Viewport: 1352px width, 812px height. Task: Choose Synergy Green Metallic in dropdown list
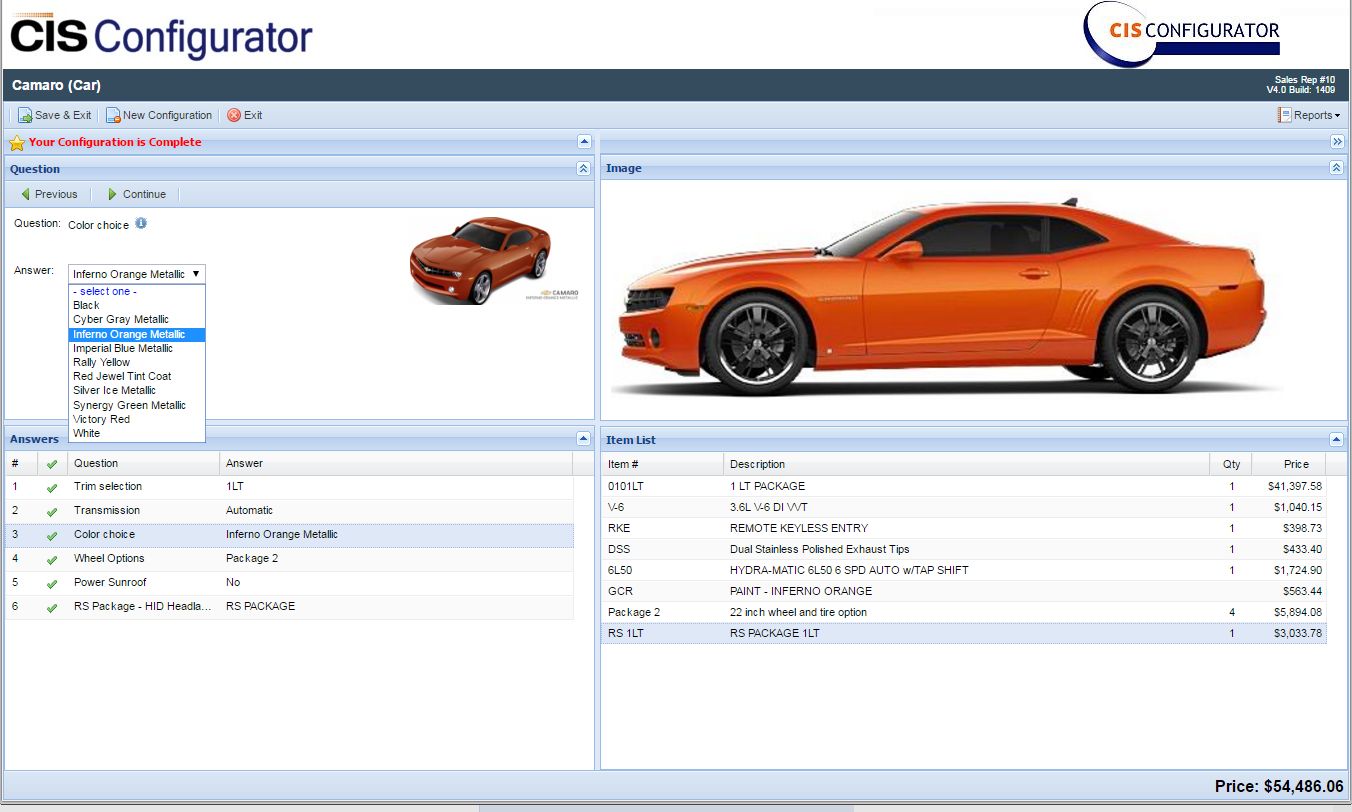coord(130,405)
